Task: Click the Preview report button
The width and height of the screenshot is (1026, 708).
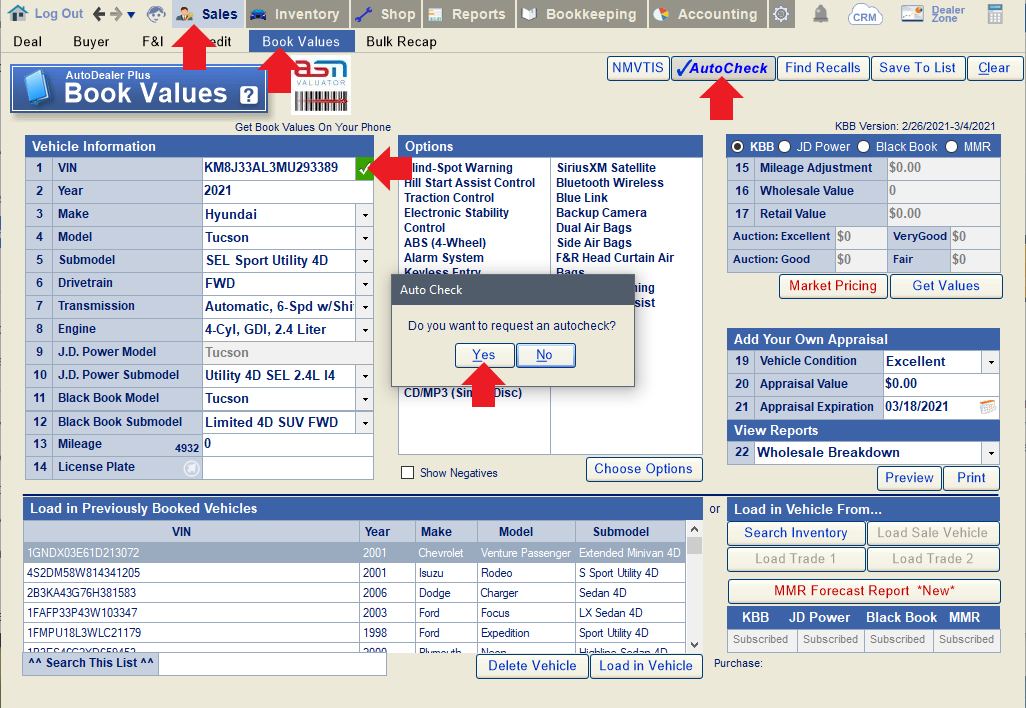Action: (909, 478)
